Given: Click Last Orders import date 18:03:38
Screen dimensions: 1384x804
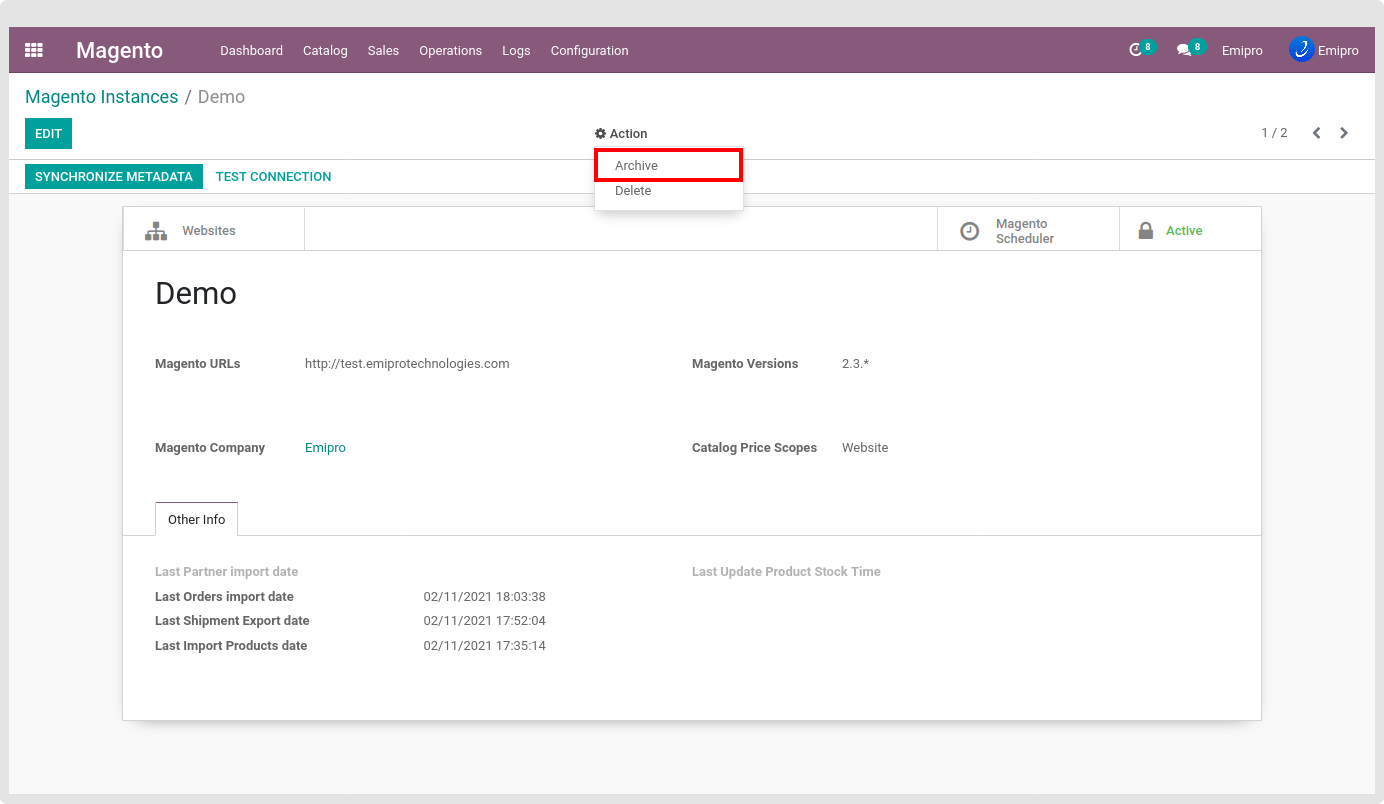Looking at the screenshot, I should pyautogui.click(x=484, y=597).
